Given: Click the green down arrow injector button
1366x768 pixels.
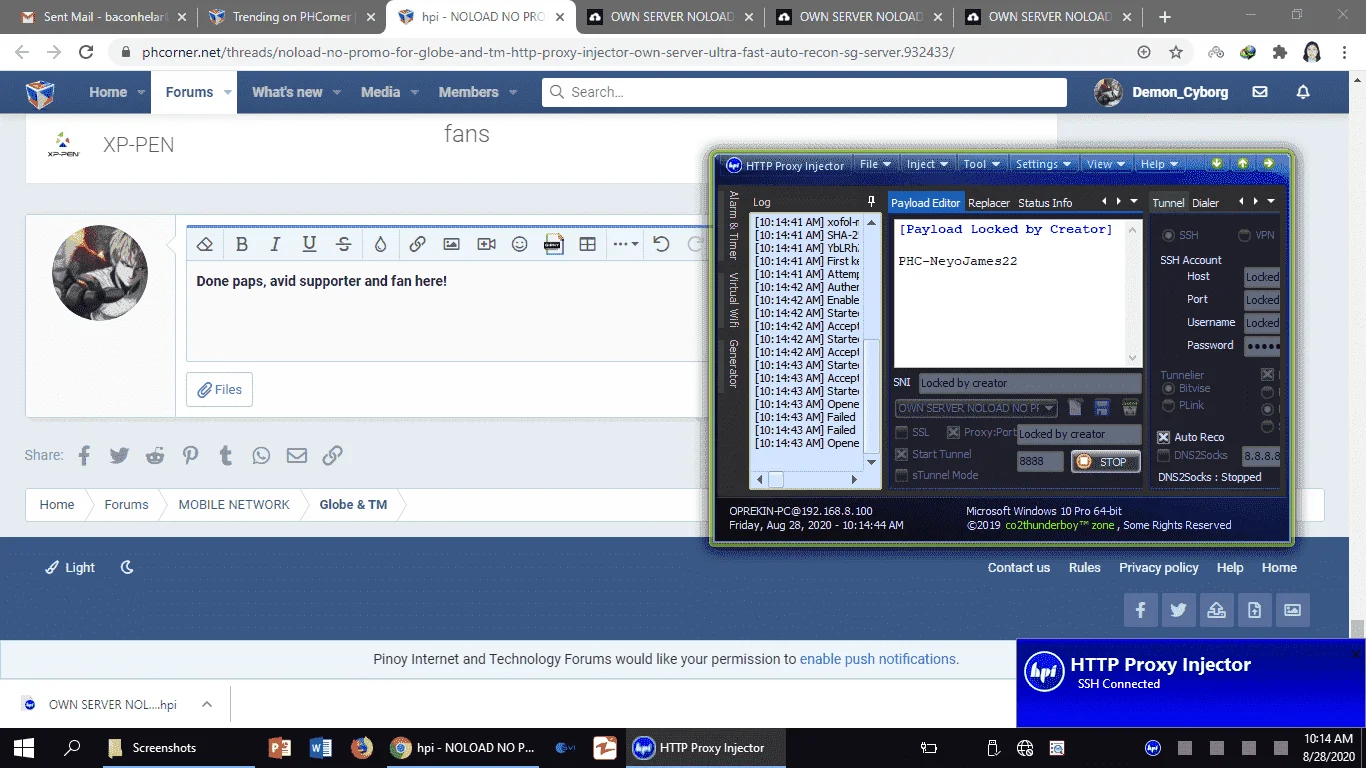Looking at the screenshot, I should click(1216, 164).
